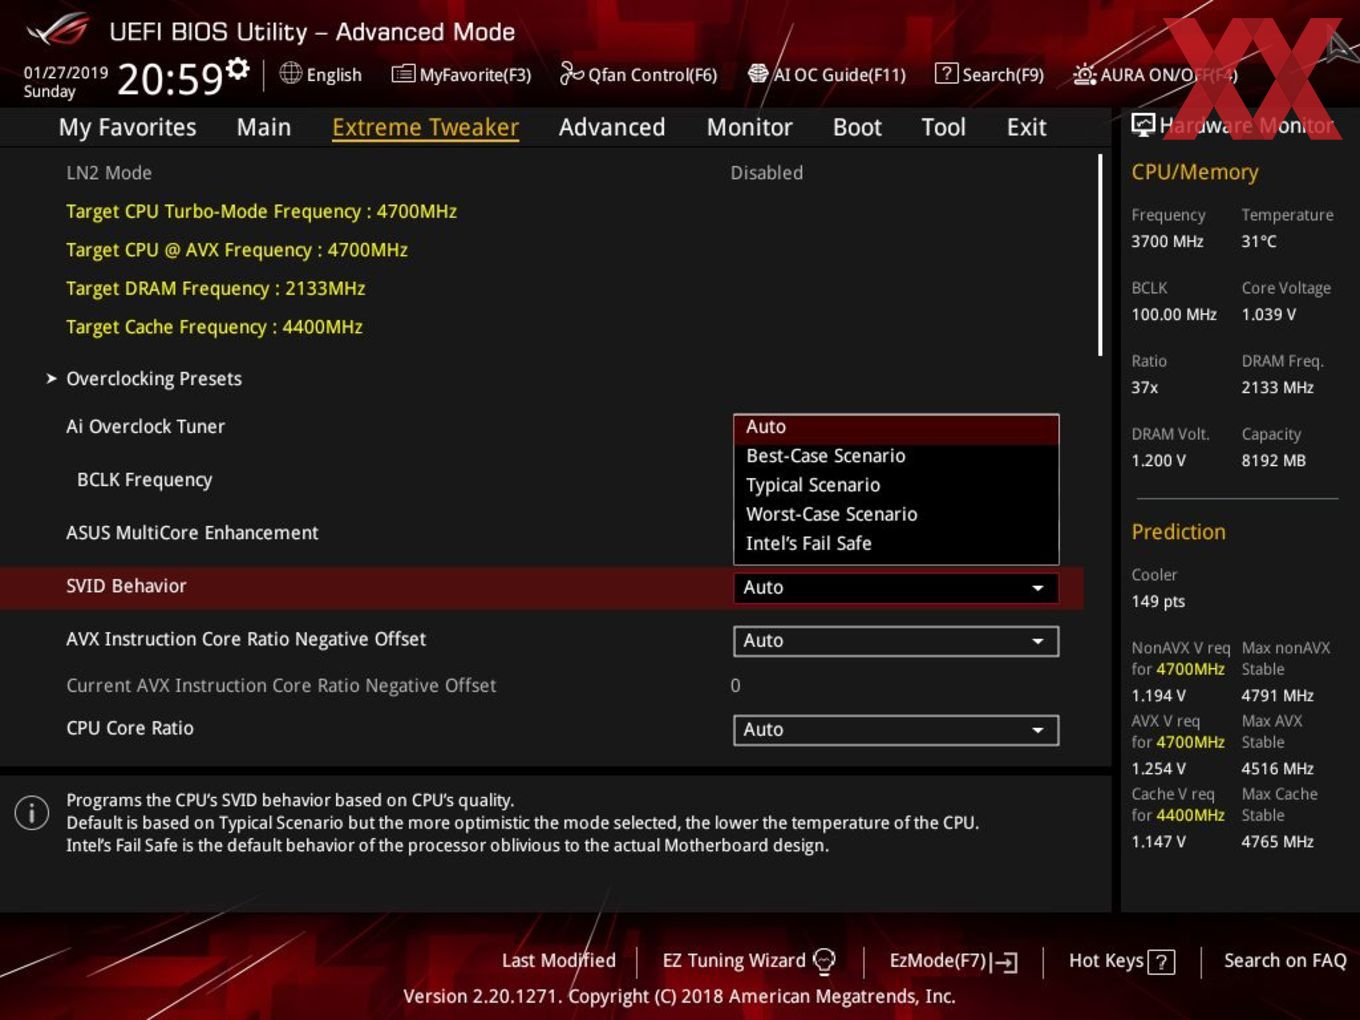Click Target CPU Turbo-Mode Frequency text
The image size is (1360, 1020).
[x=261, y=212]
